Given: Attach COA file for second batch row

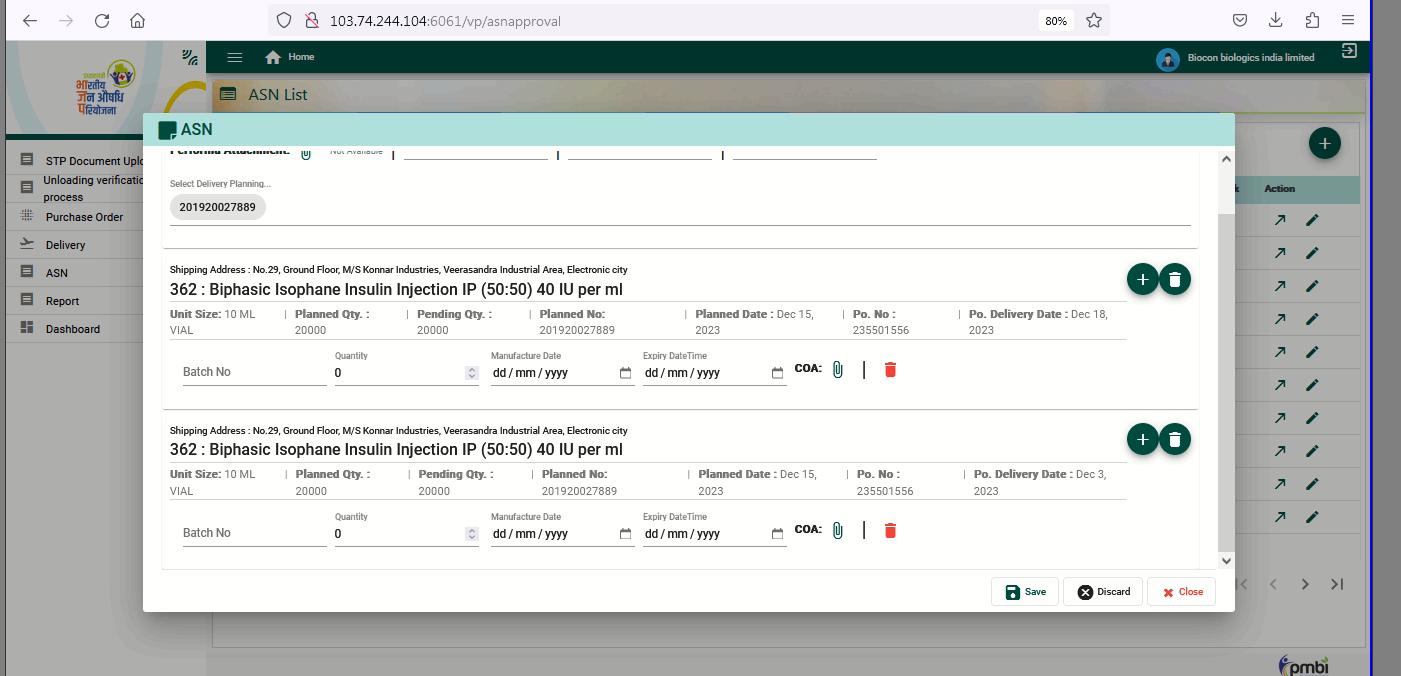Looking at the screenshot, I should click(x=837, y=530).
